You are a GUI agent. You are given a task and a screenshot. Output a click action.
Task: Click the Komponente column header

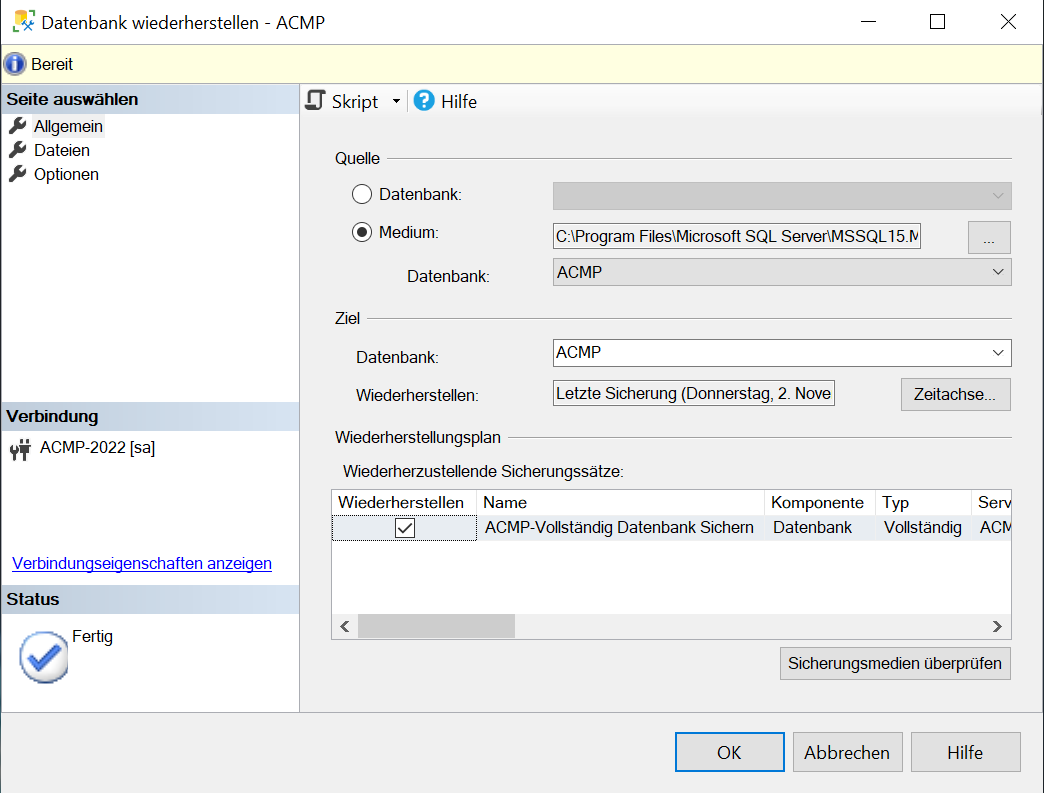pos(820,503)
